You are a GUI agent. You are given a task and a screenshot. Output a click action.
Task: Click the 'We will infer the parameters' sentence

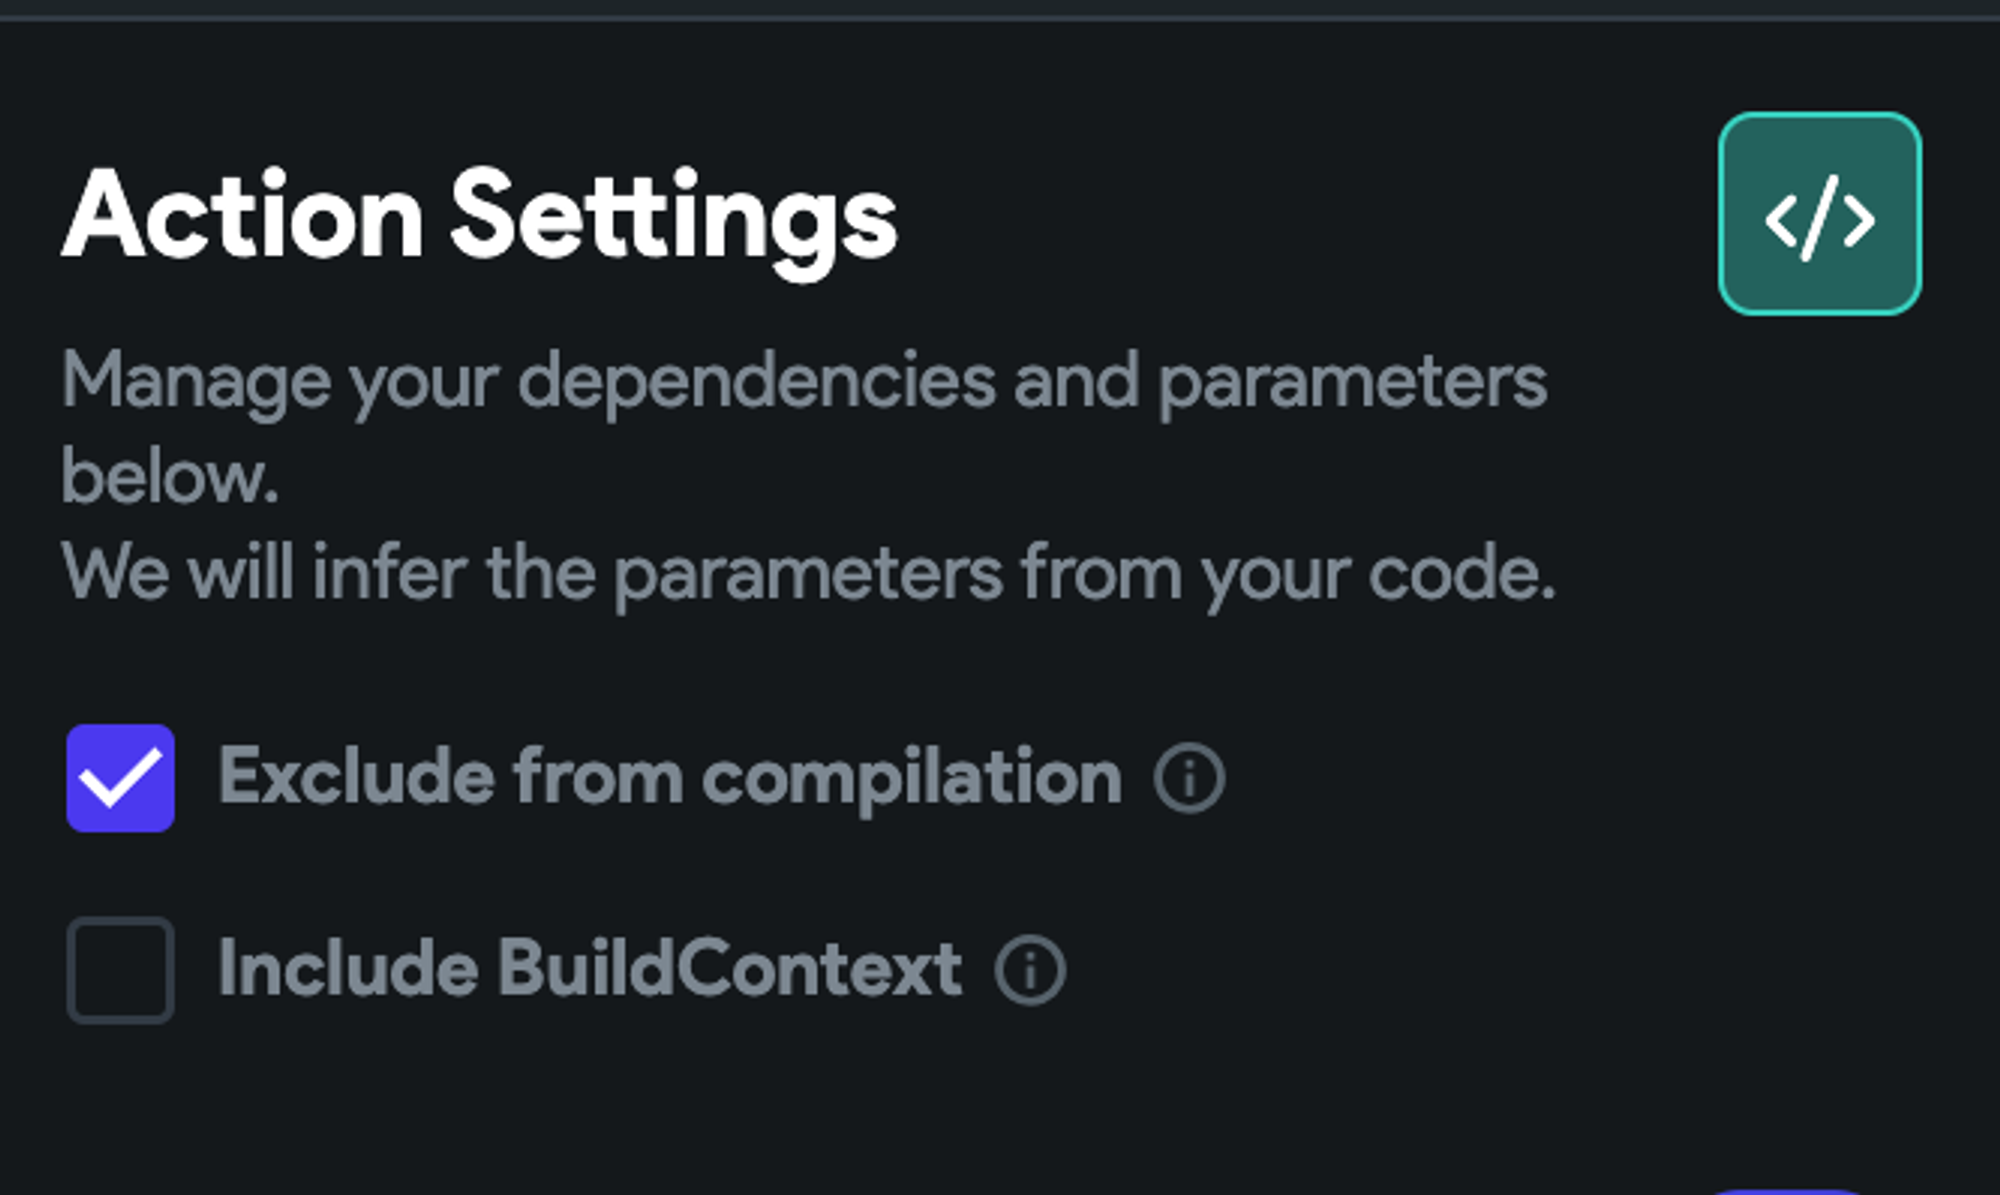pyautogui.click(x=808, y=576)
